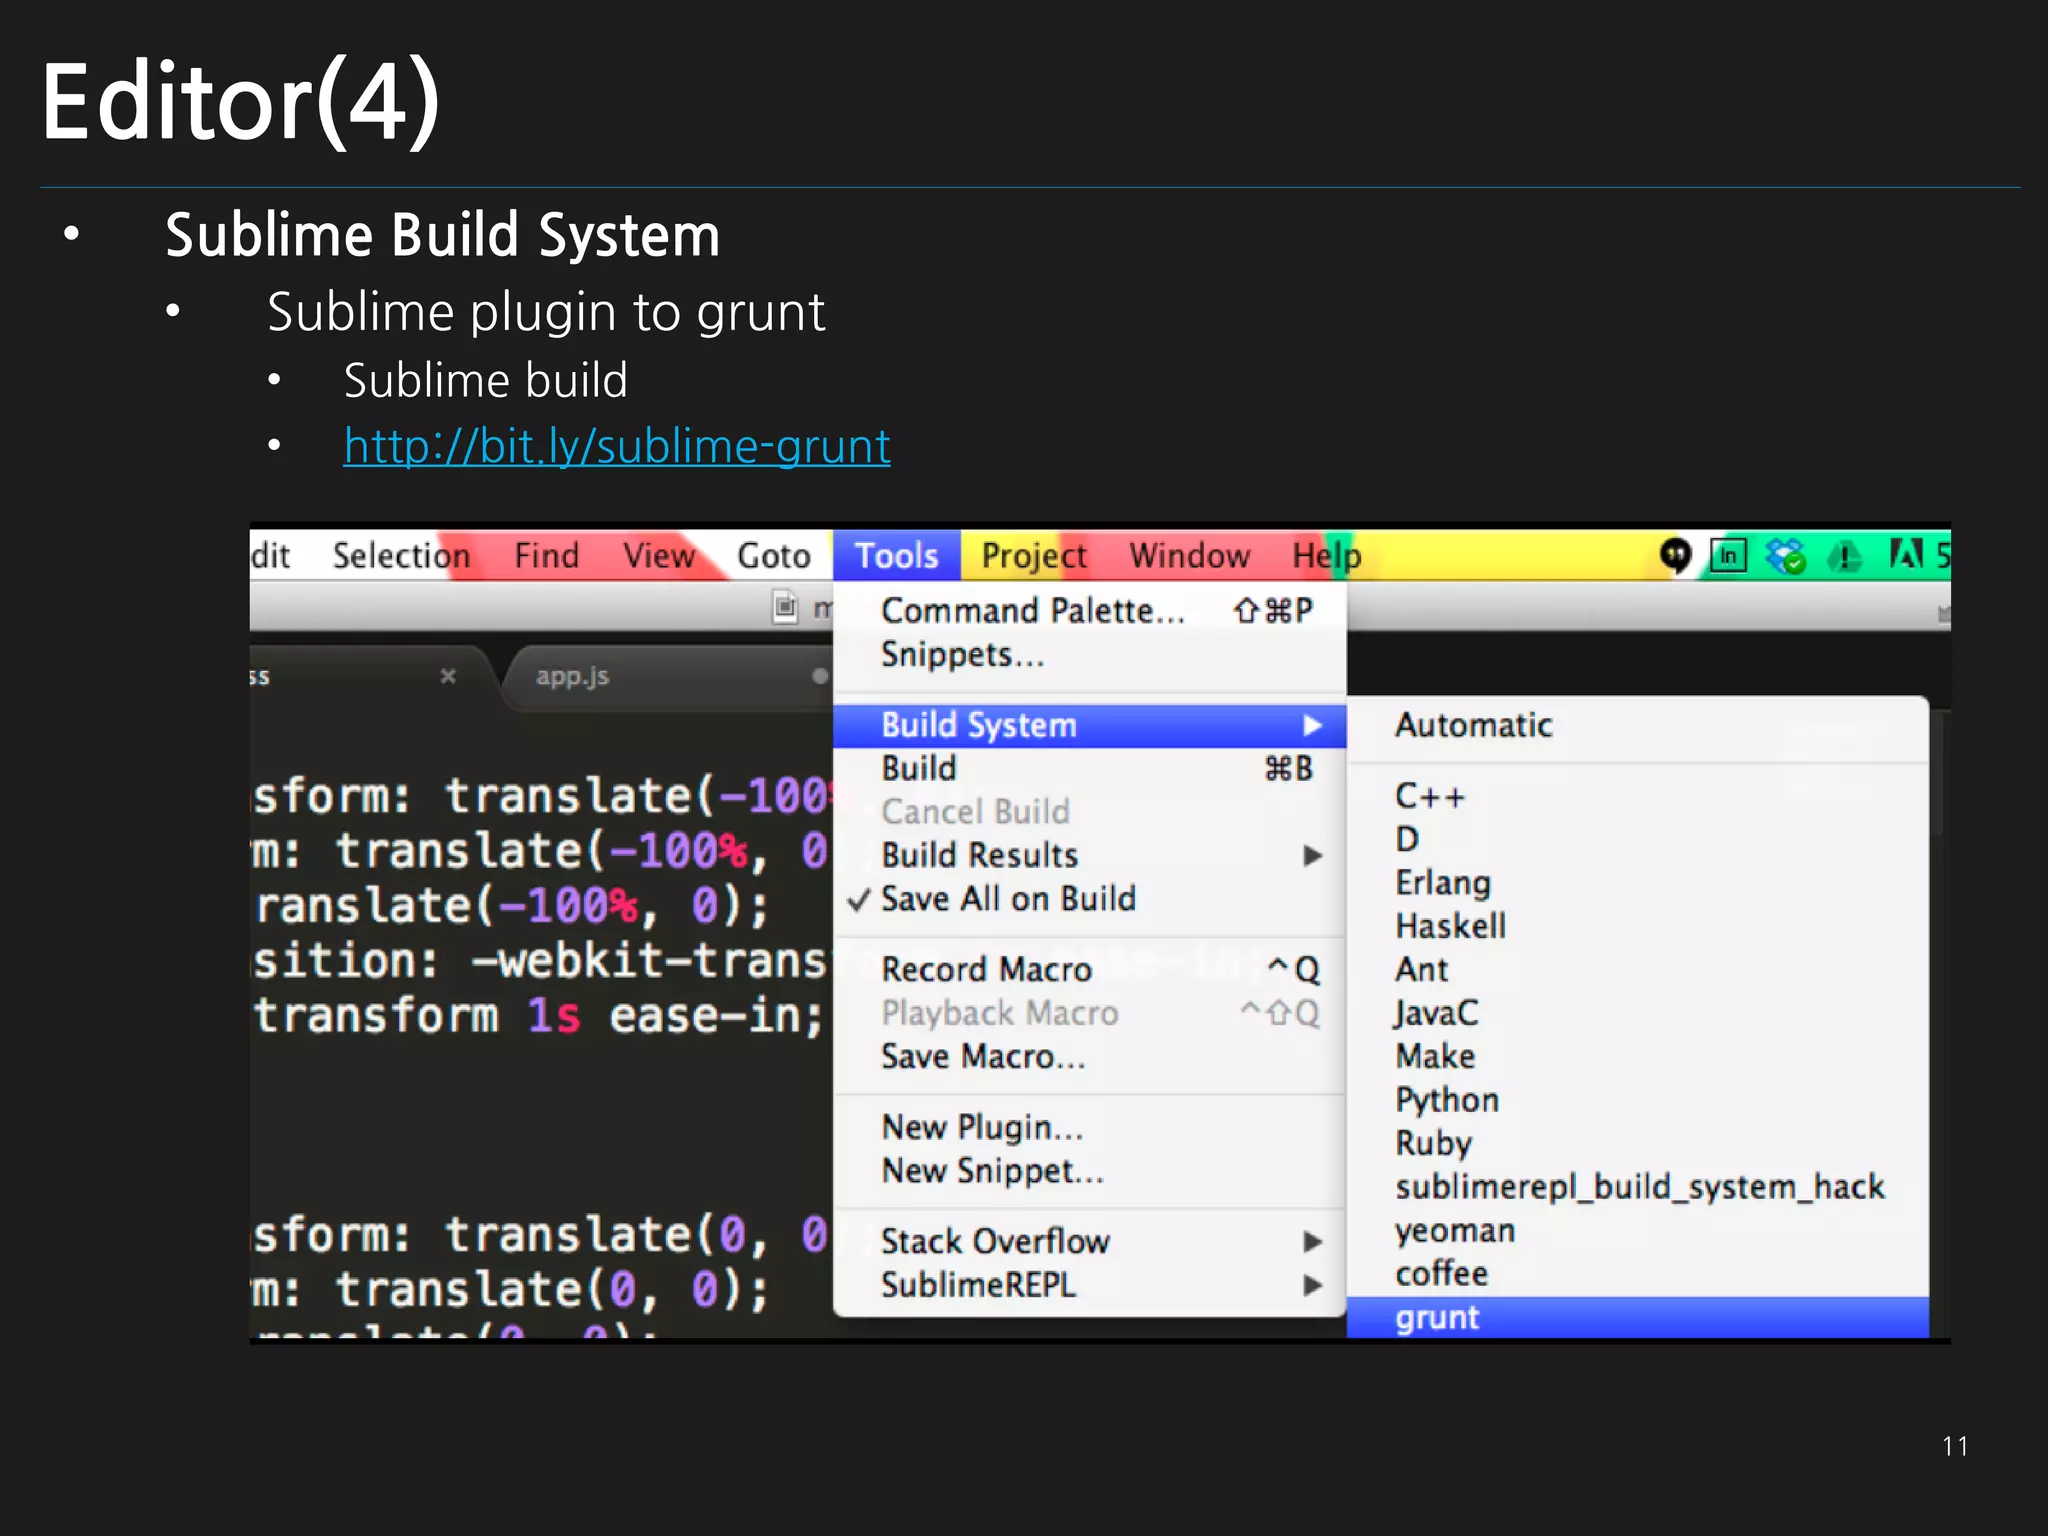
Task: Select Haskell build system
Action: [1638, 926]
